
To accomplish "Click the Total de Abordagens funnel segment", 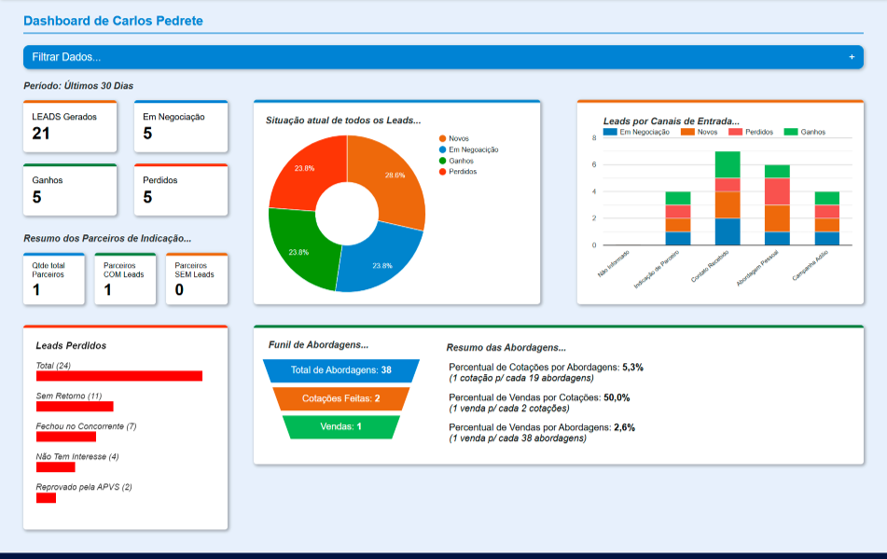I will [x=341, y=371].
